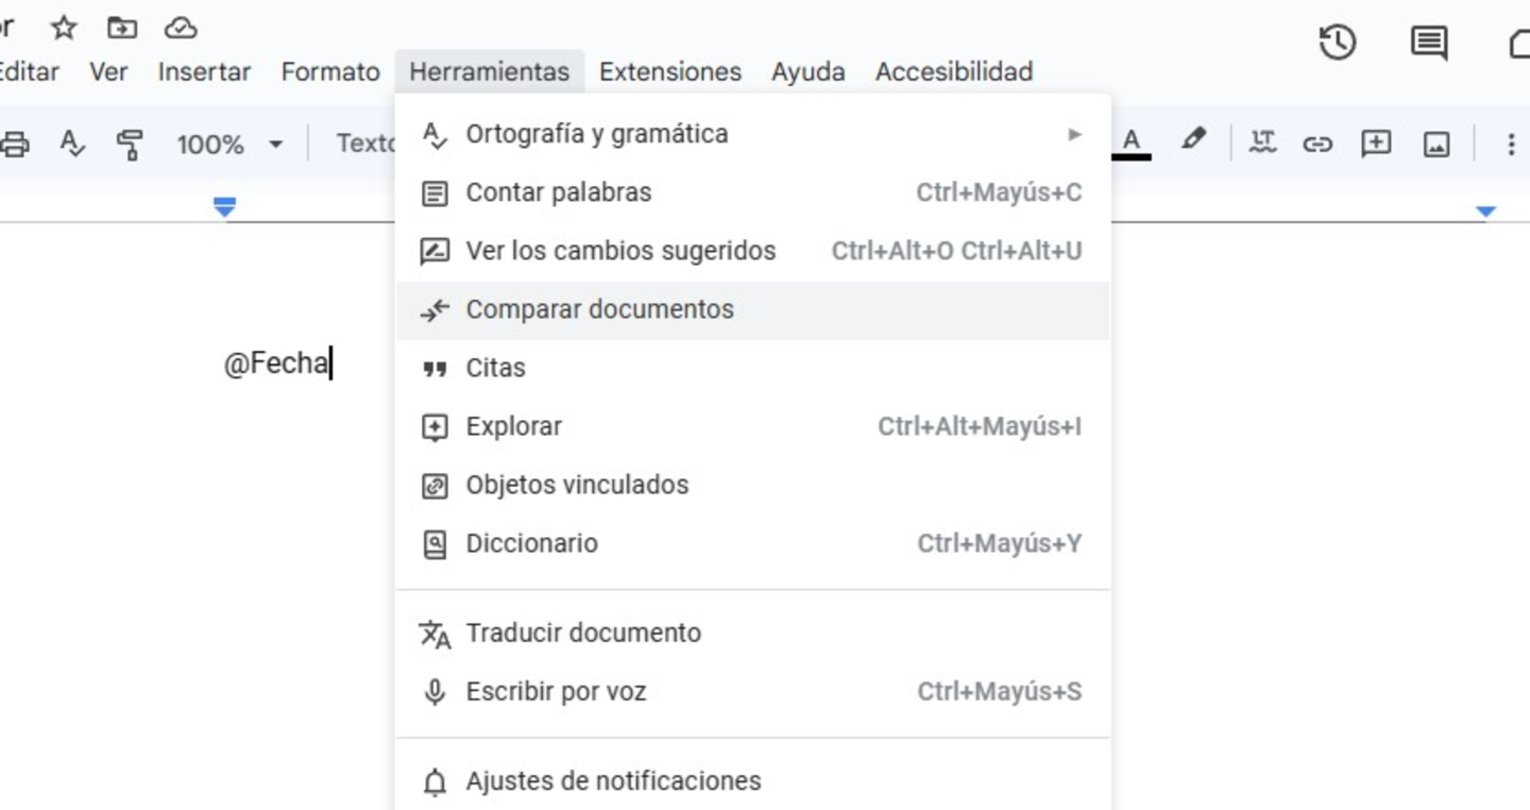Click the right indent marker on ruler
1530x810 pixels.
click(x=1486, y=211)
